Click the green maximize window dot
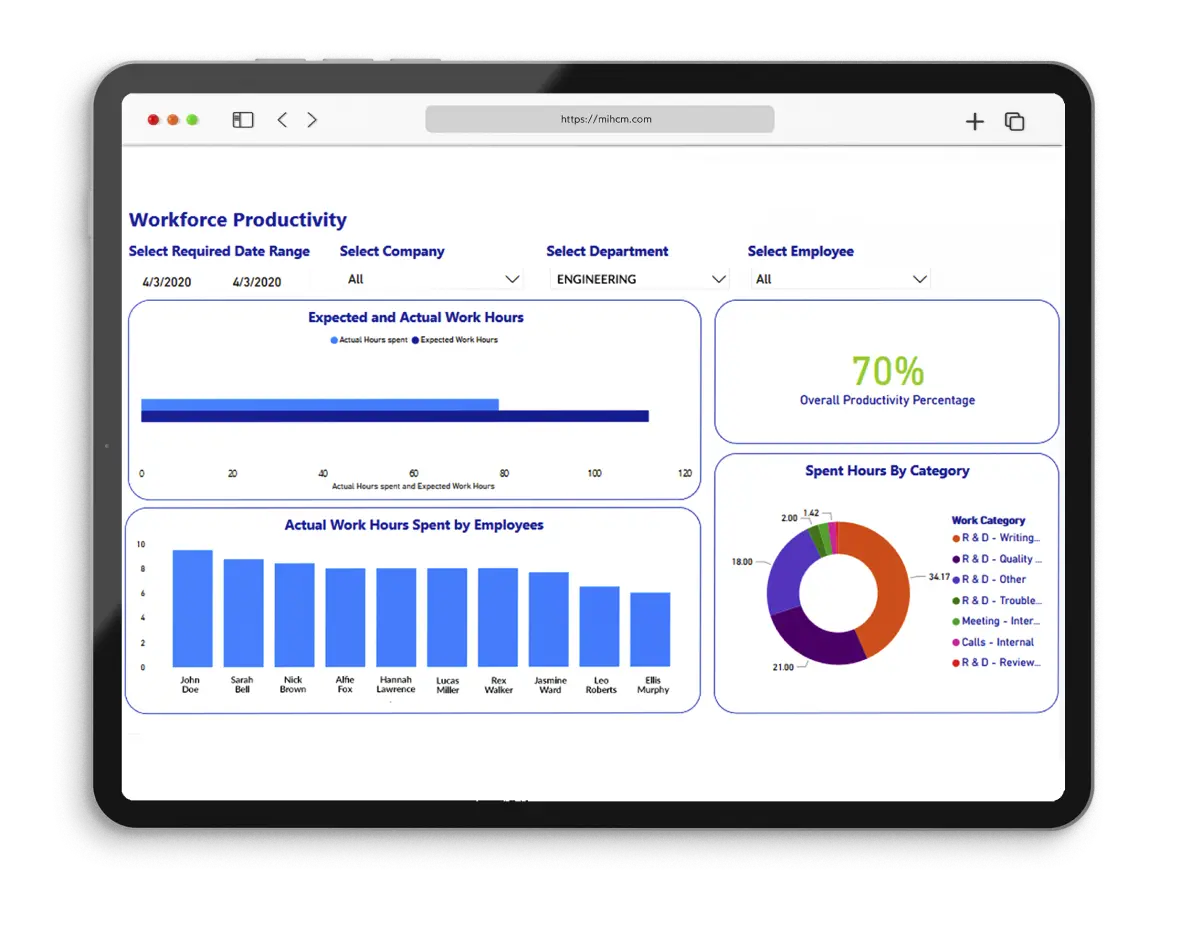This screenshot has height=932, width=1191. [193, 120]
